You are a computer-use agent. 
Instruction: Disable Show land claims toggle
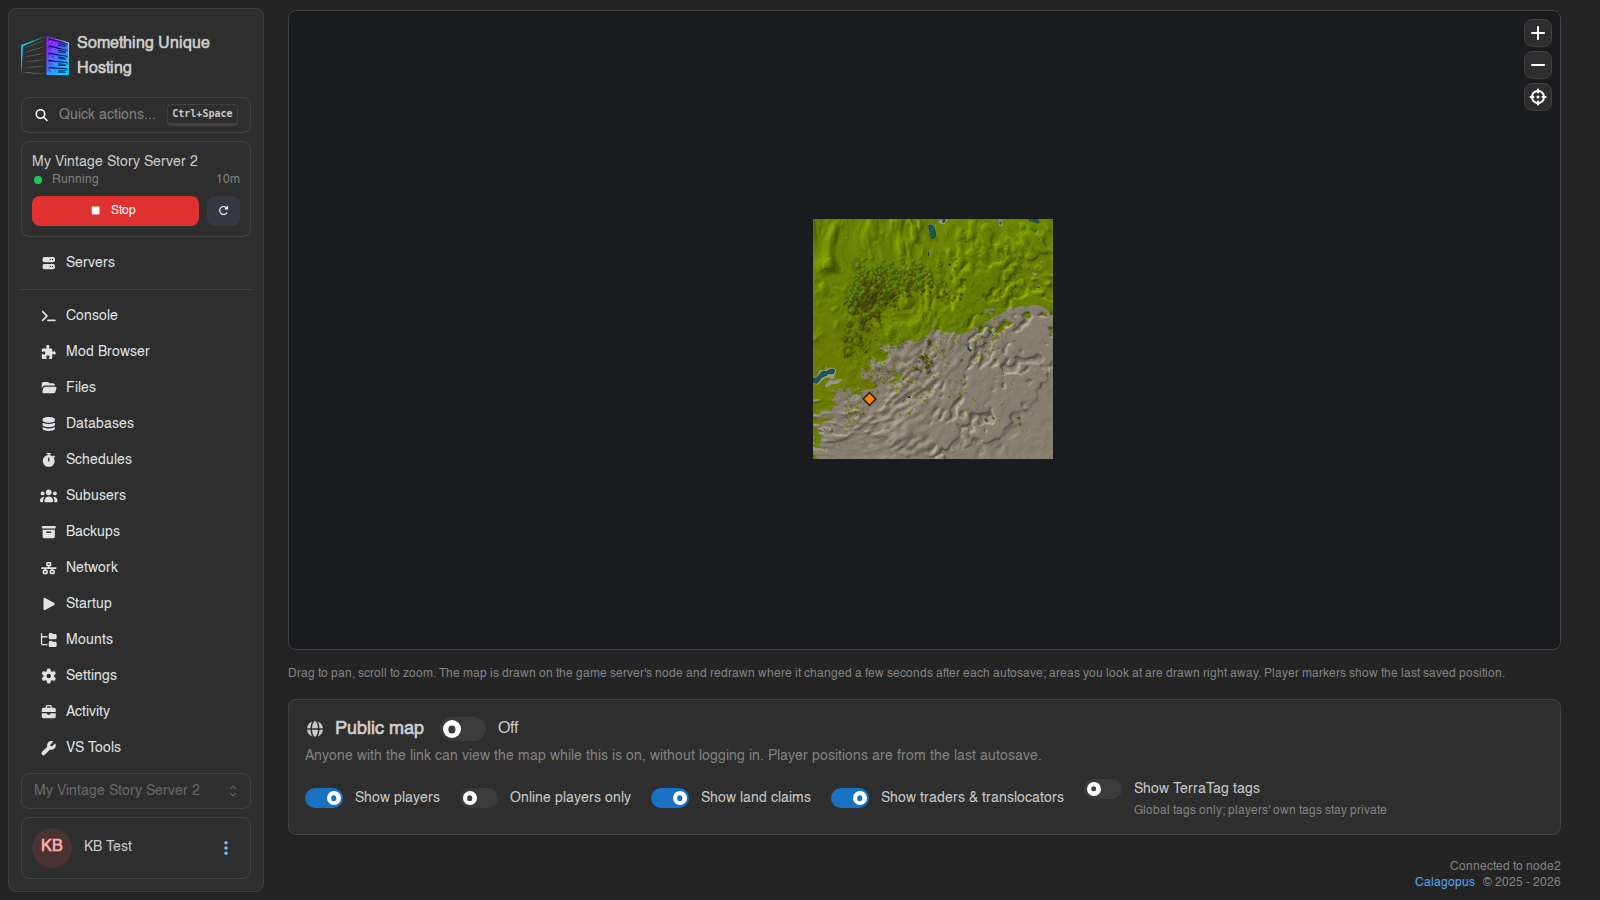coord(670,798)
